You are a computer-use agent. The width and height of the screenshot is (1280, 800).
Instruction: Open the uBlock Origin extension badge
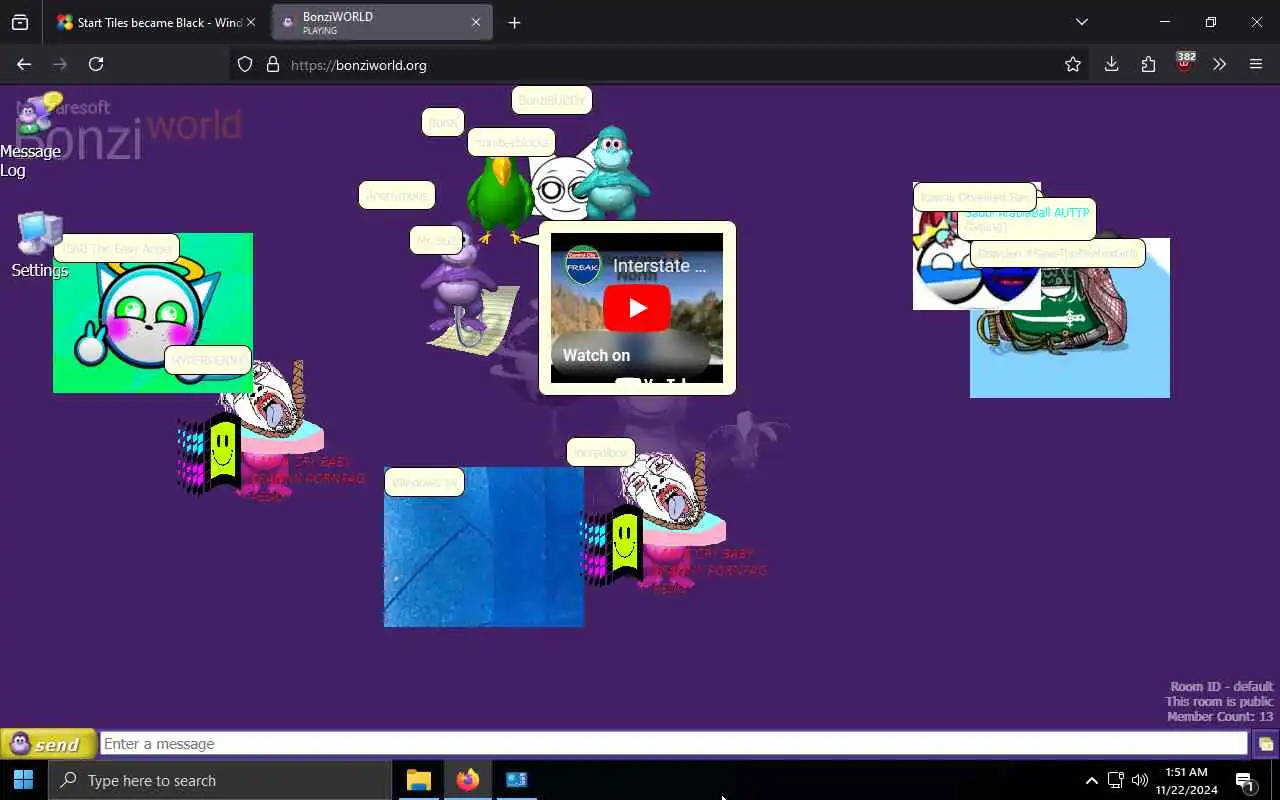(1185, 62)
